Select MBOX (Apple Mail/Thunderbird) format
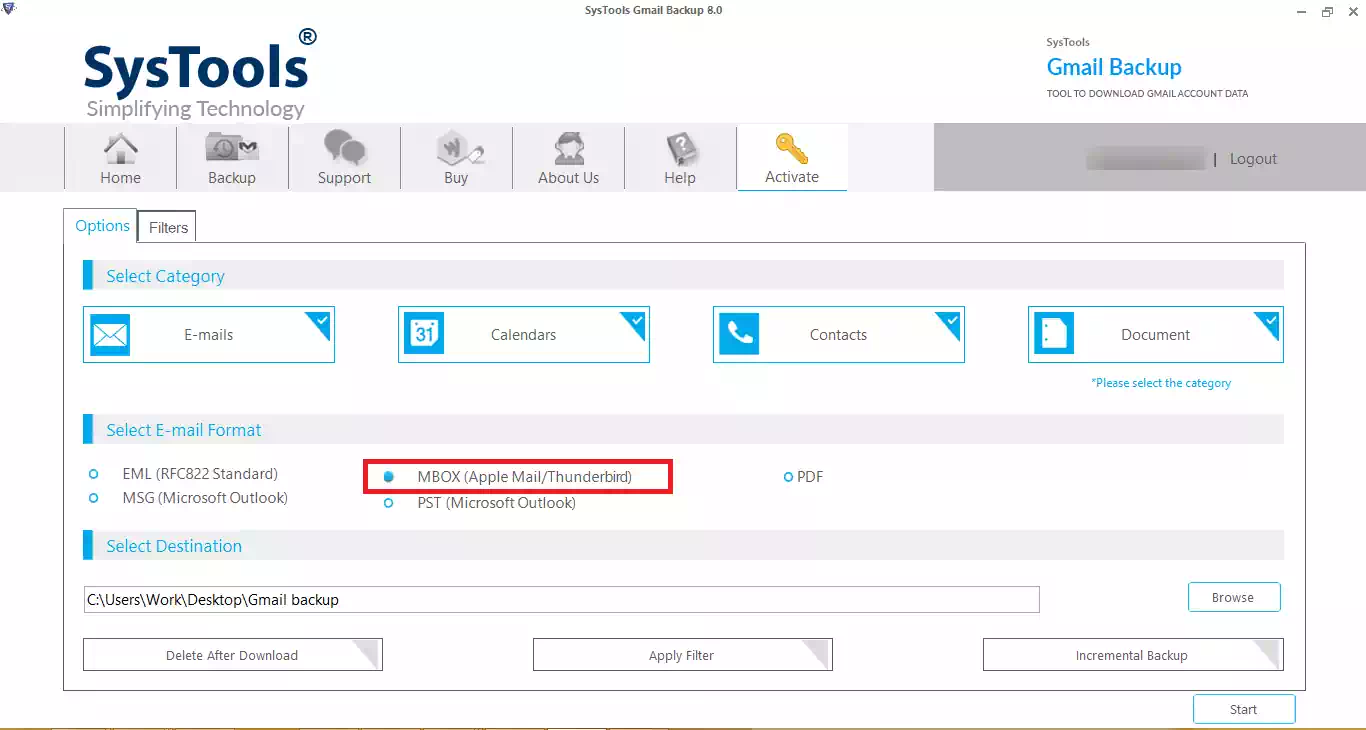 point(389,477)
